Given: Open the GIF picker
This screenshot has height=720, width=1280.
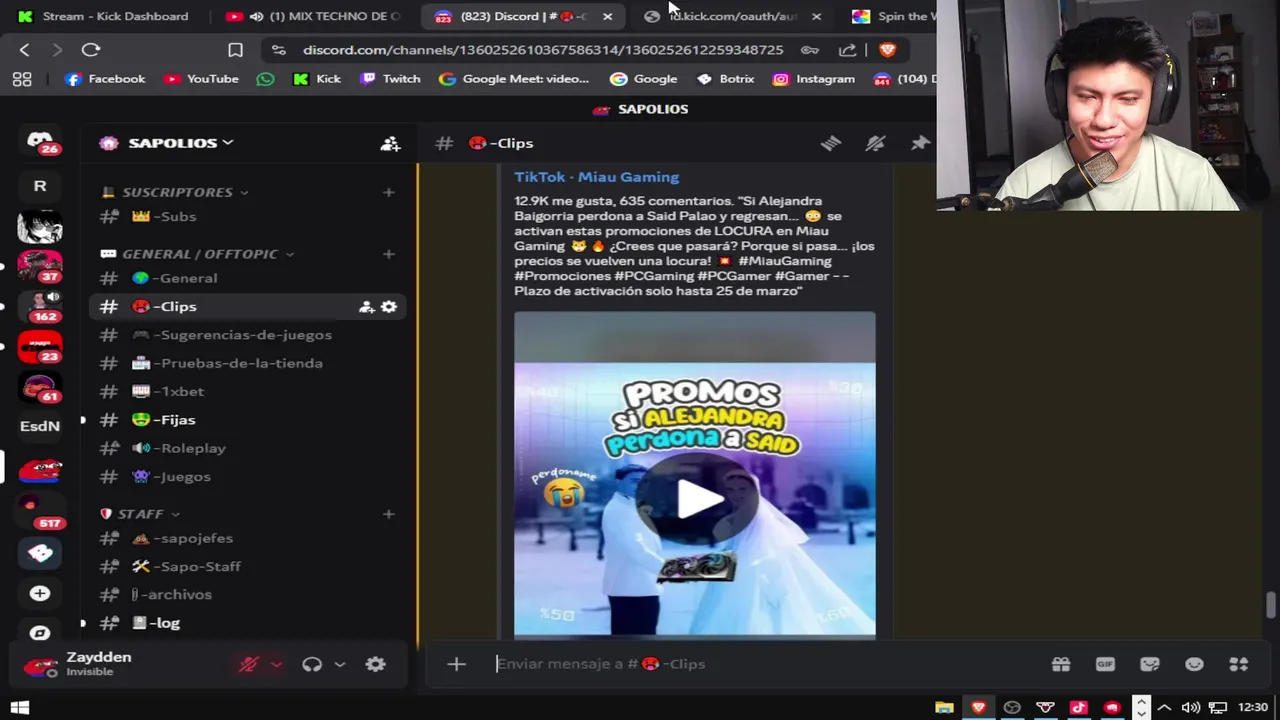Looking at the screenshot, I should coord(1105,664).
